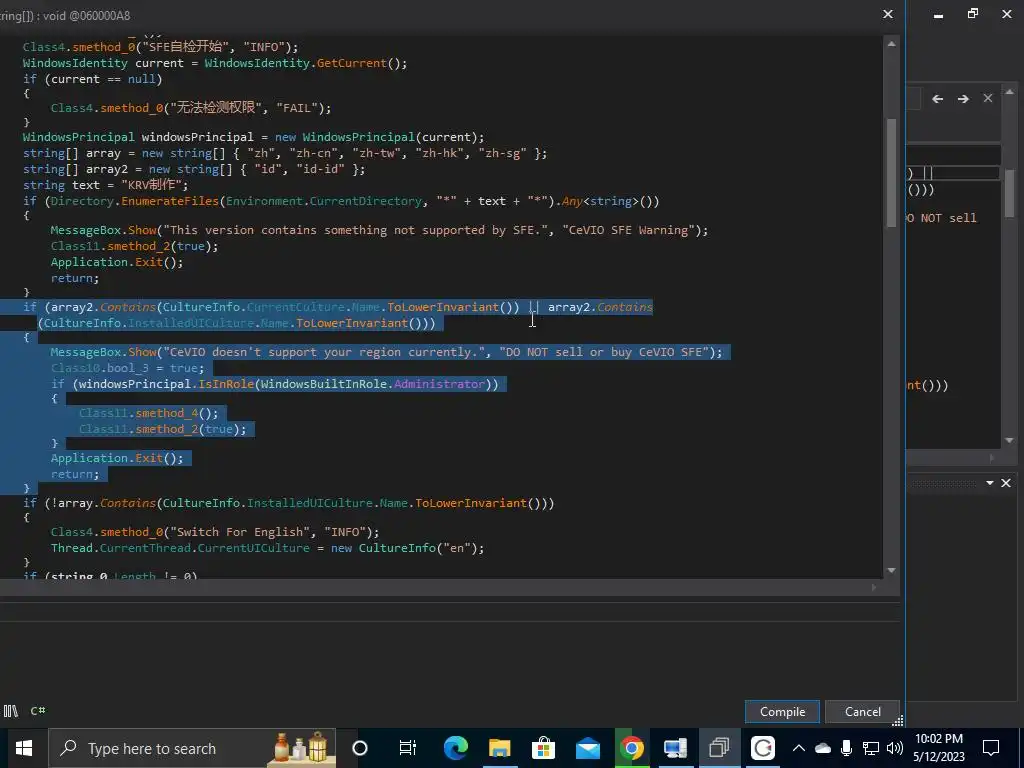Click the "id-id" string in array2
Viewport: 1024px width, 768px height.
tap(320, 169)
